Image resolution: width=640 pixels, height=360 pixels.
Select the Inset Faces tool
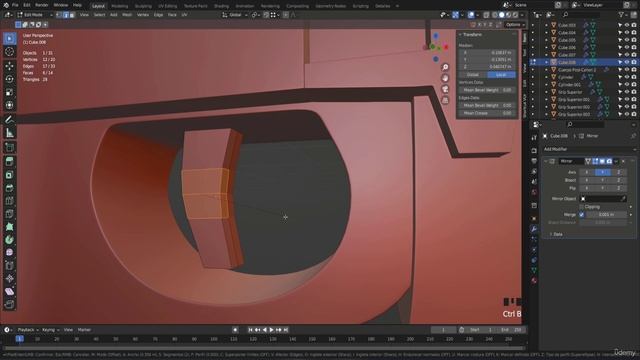tap(9, 175)
